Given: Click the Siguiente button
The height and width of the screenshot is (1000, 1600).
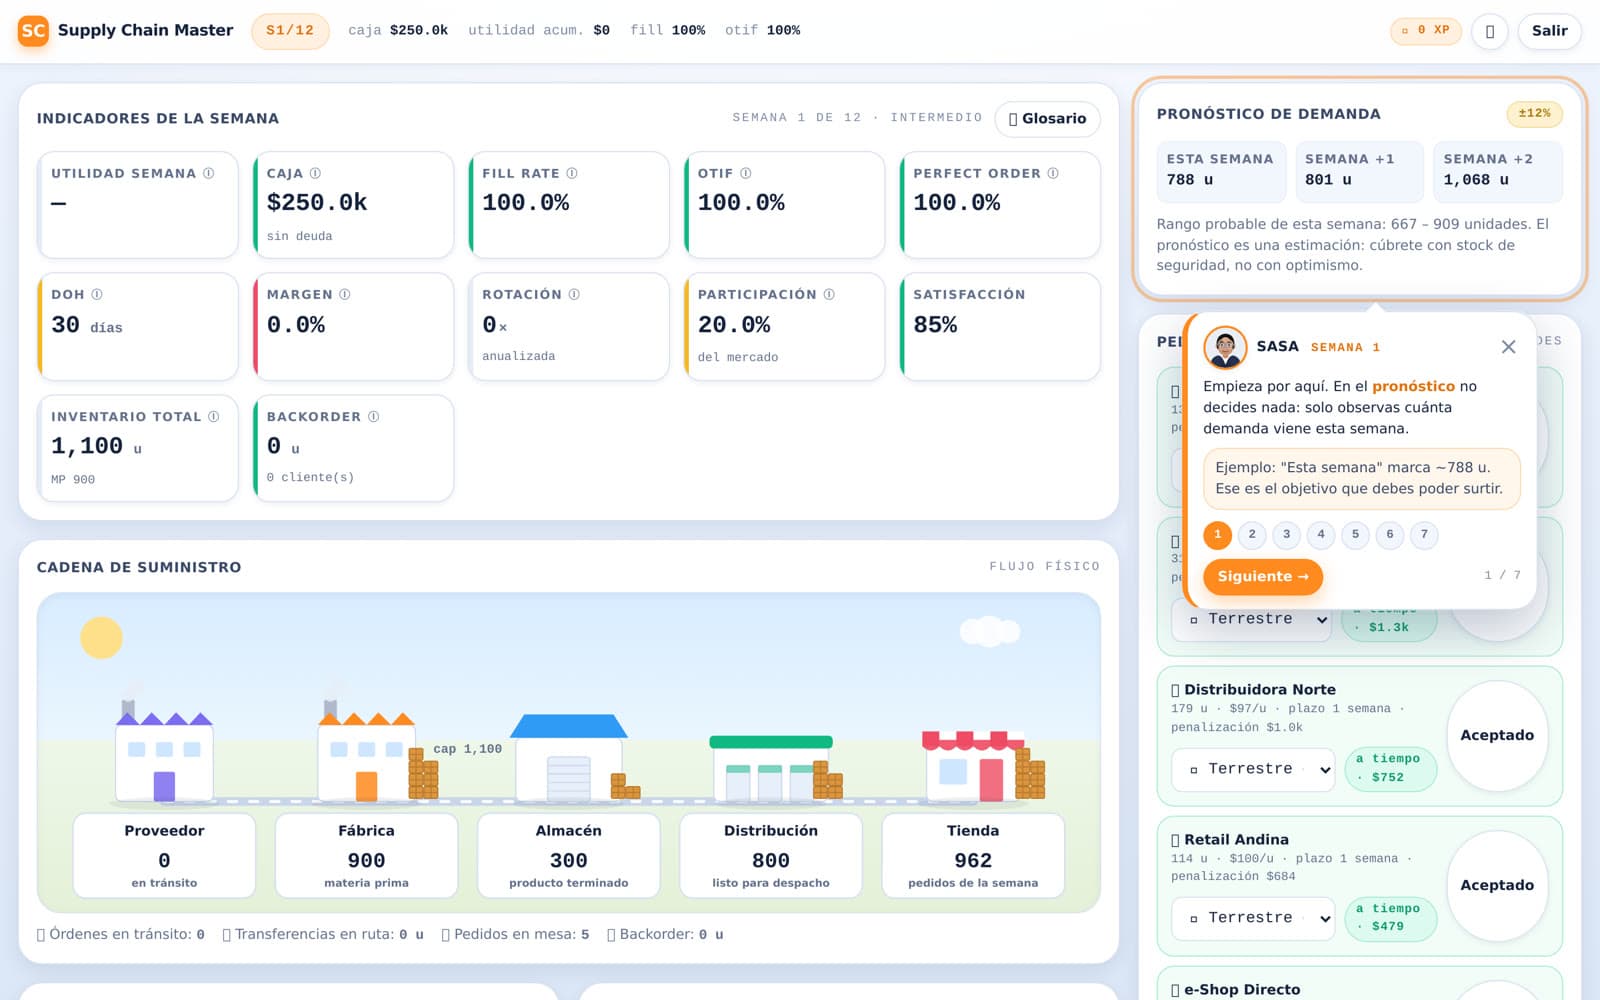Looking at the screenshot, I should (1263, 577).
